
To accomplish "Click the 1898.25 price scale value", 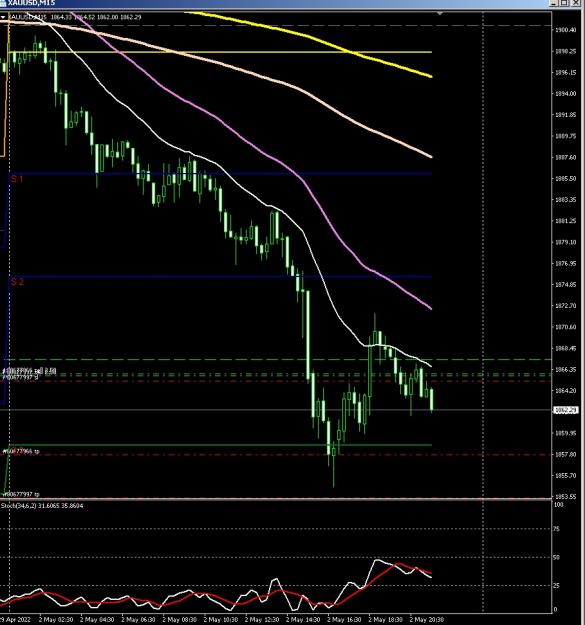I will (565, 51).
